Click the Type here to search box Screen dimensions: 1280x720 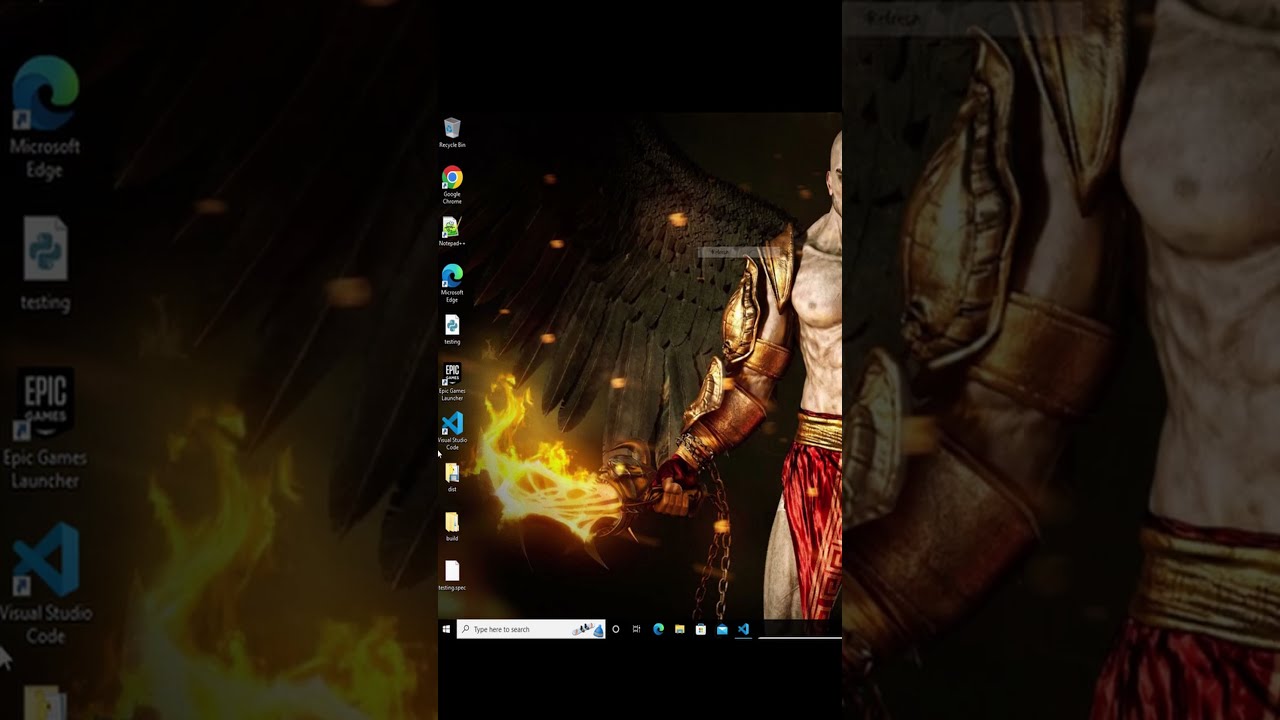click(x=531, y=629)
